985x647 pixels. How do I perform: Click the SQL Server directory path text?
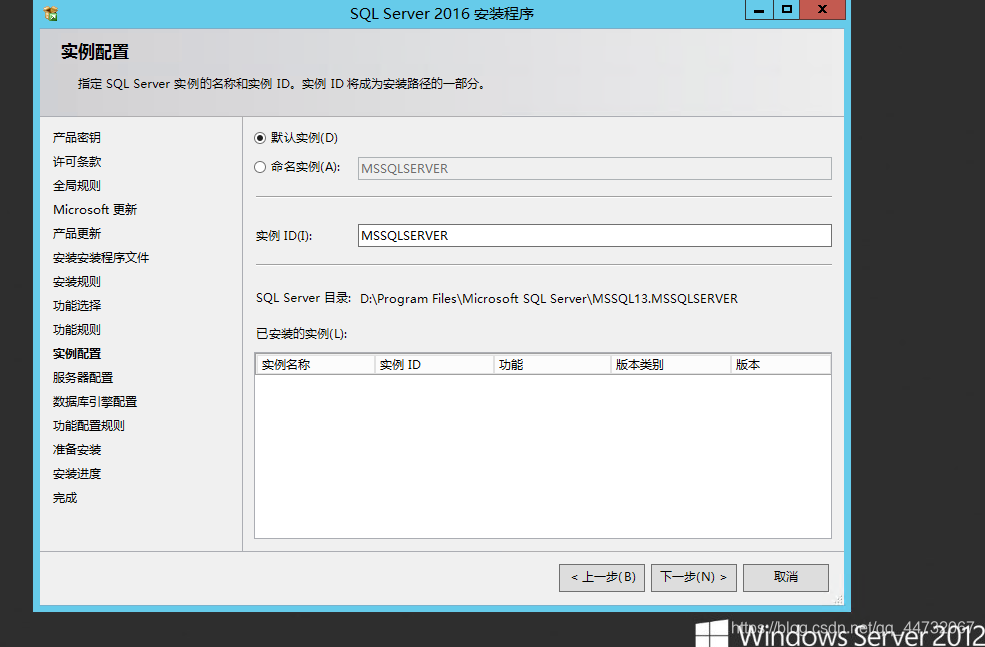tap(548, 299)
